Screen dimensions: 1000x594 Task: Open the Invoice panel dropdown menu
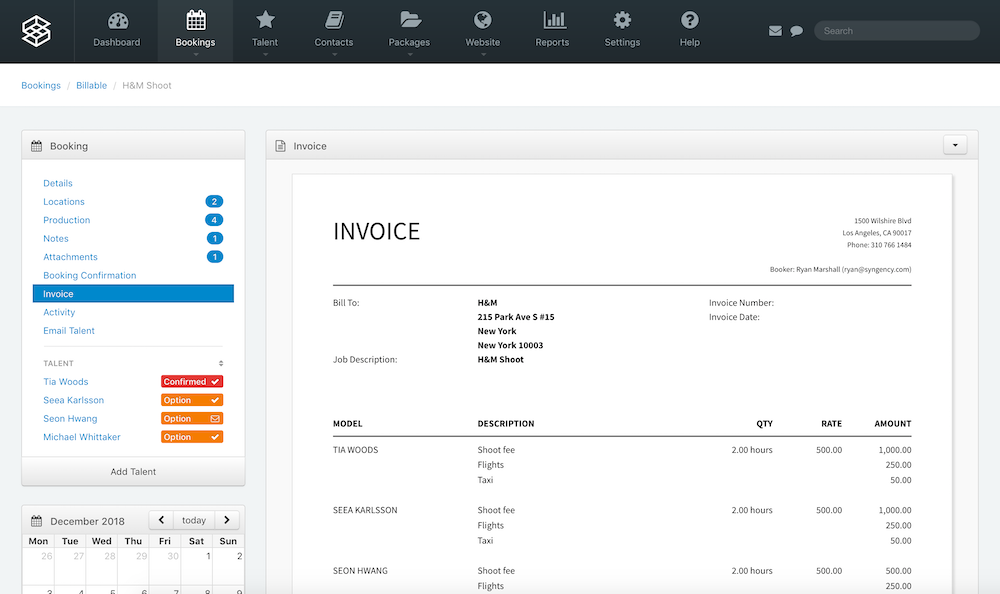point(955,145)
